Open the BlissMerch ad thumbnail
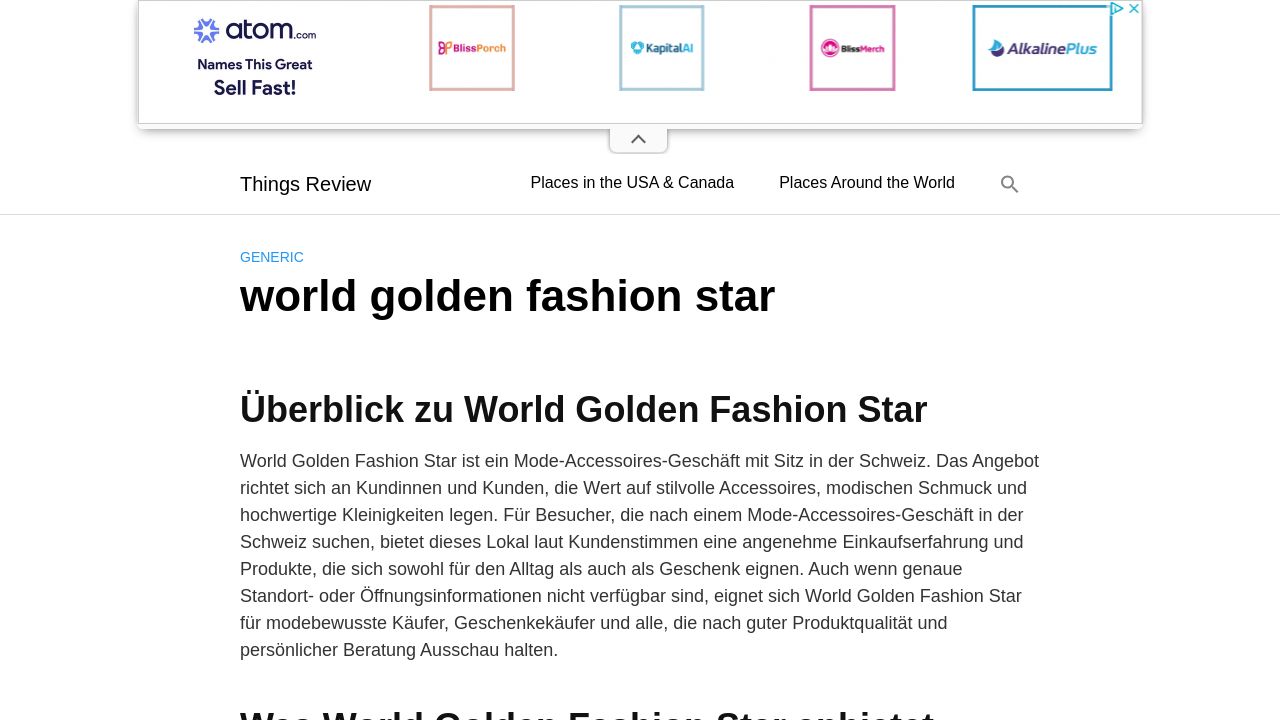Viewport: 1280px width, 720px height. [x=852, y=48]
